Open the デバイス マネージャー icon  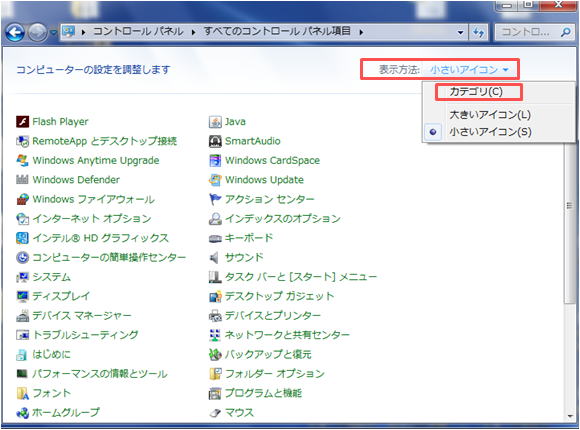(22, 315)
